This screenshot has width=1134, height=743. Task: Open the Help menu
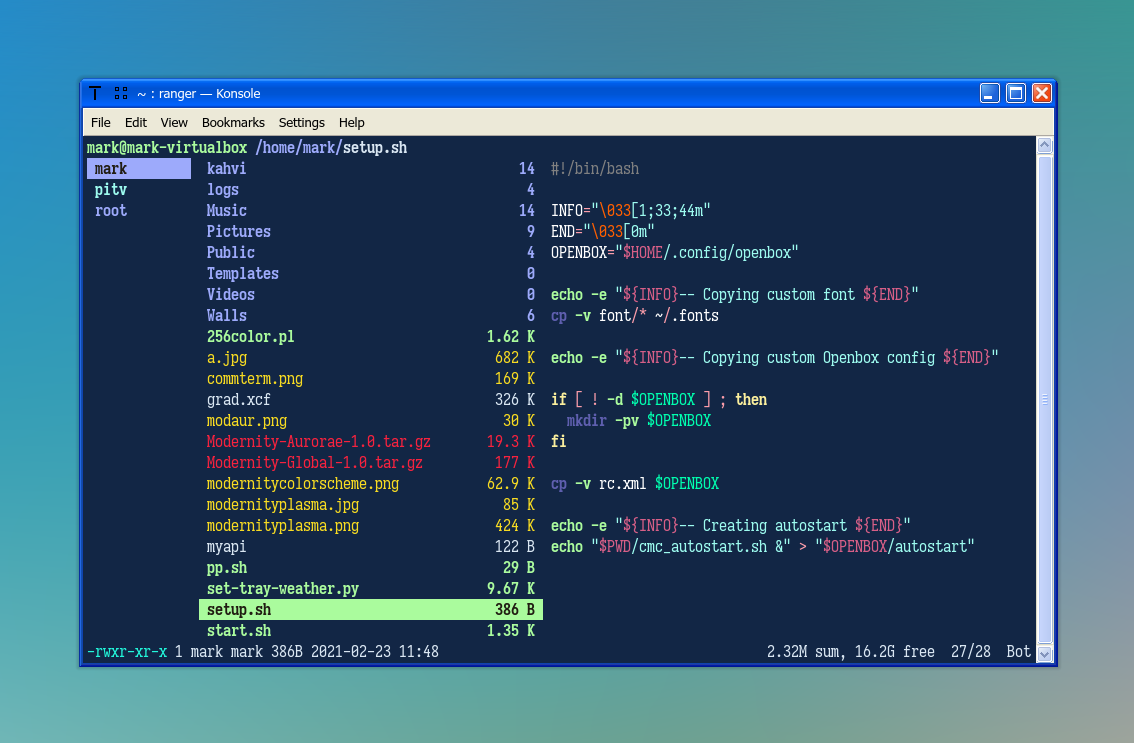click(x=351, y=122)
